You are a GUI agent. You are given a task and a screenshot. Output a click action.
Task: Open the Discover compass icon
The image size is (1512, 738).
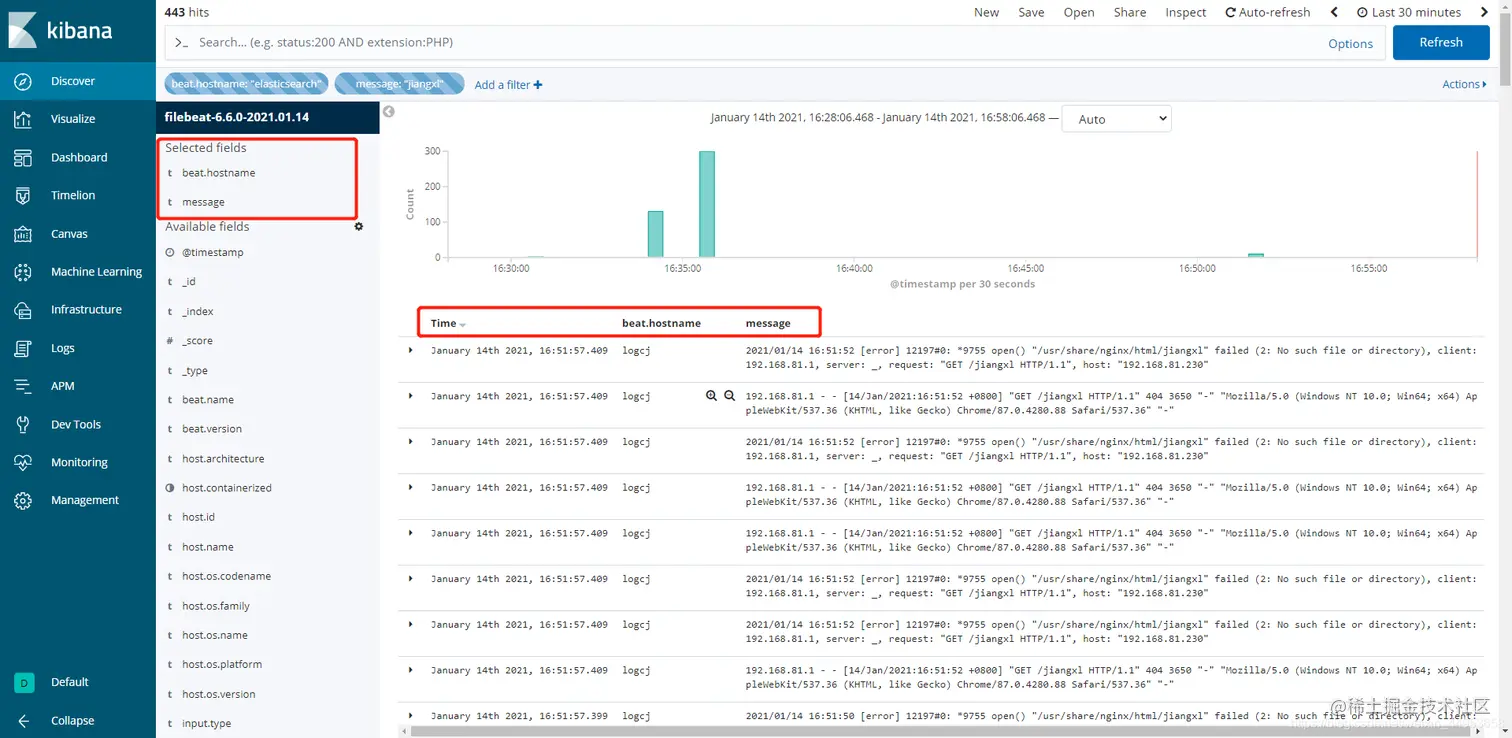pyautogui.click(x=23, y=81)
